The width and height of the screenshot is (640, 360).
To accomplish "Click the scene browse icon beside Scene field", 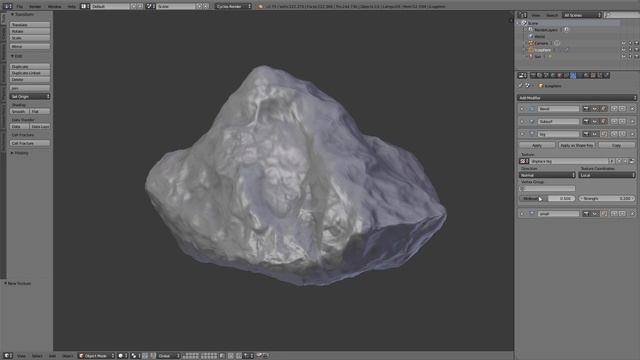I will pos(150,6).
